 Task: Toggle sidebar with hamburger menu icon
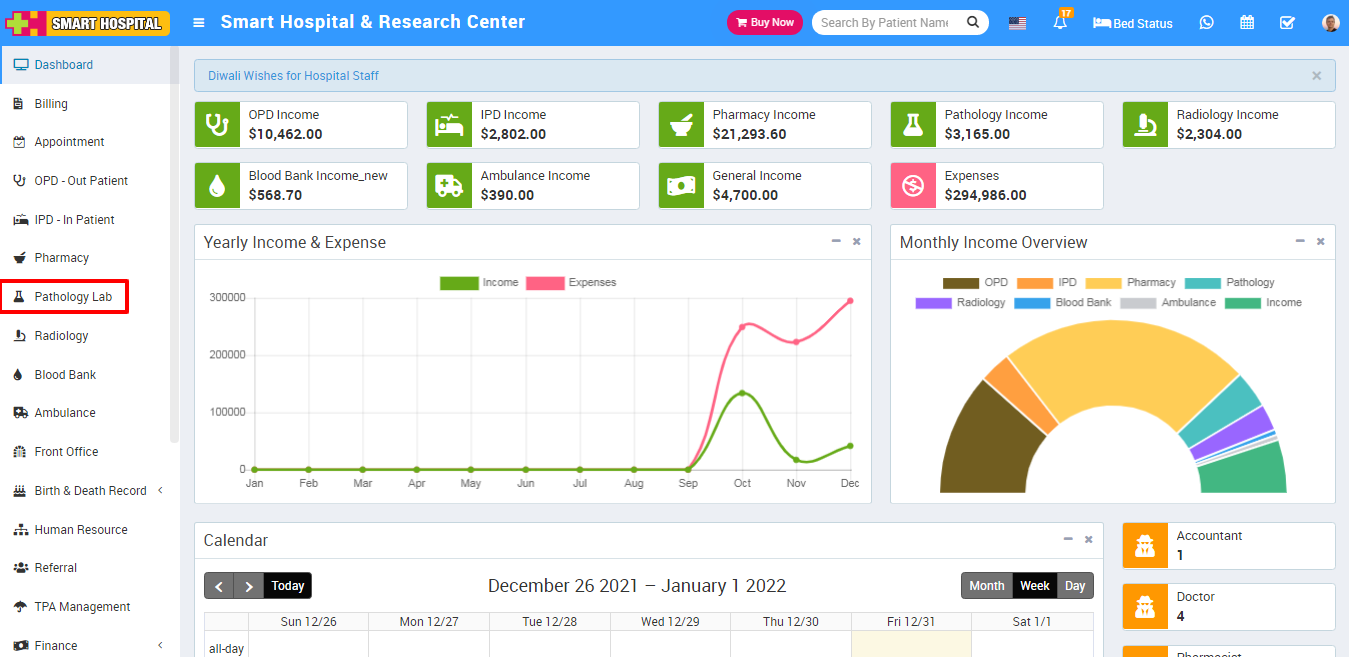[199, 23]
